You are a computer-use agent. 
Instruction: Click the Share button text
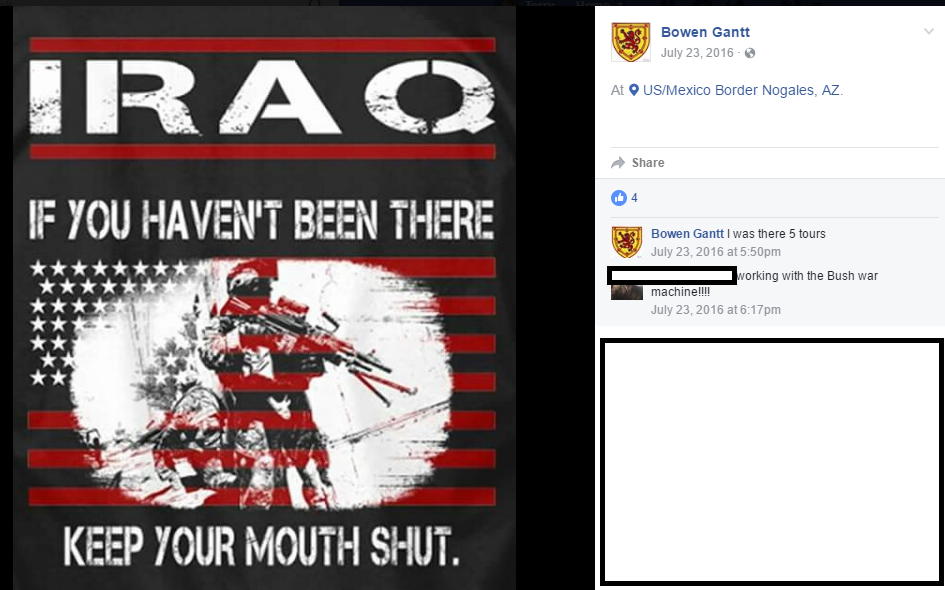pyautogui.click(x=648, y=163)
